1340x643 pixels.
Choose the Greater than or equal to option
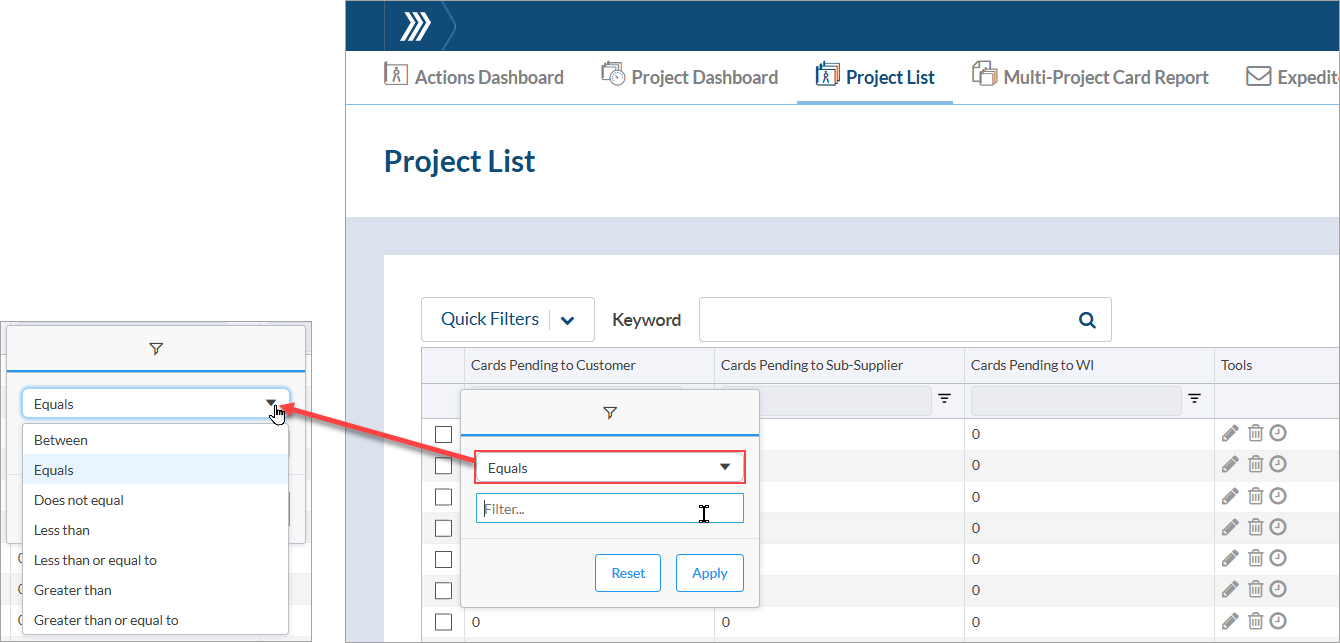155,620
